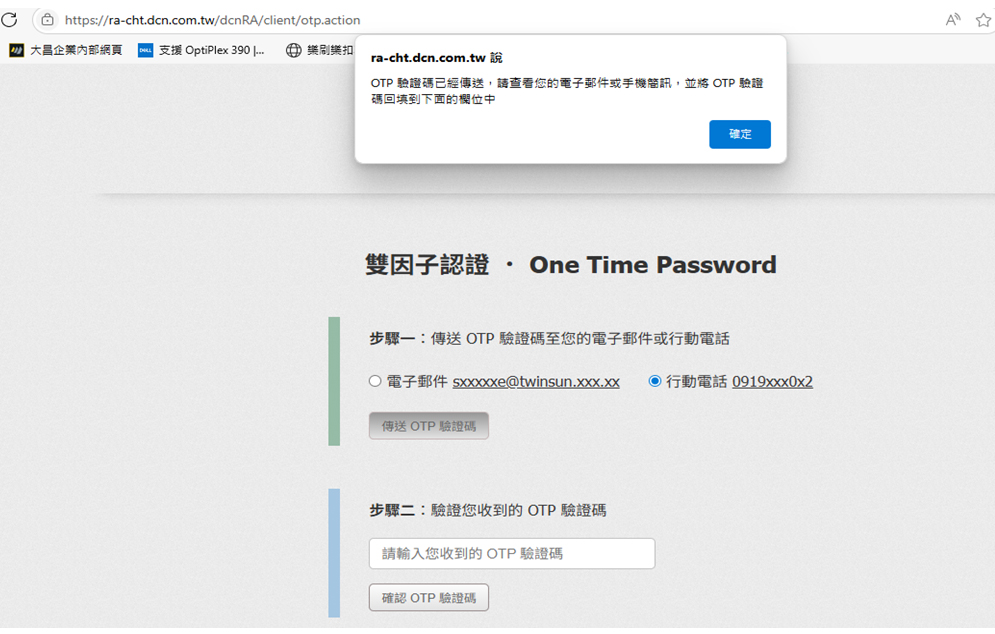This screenshot has height=634, width=995.
Task: Open the Dell 支援 OptiPlex 390 bookmark
Action: click(201, 50)
